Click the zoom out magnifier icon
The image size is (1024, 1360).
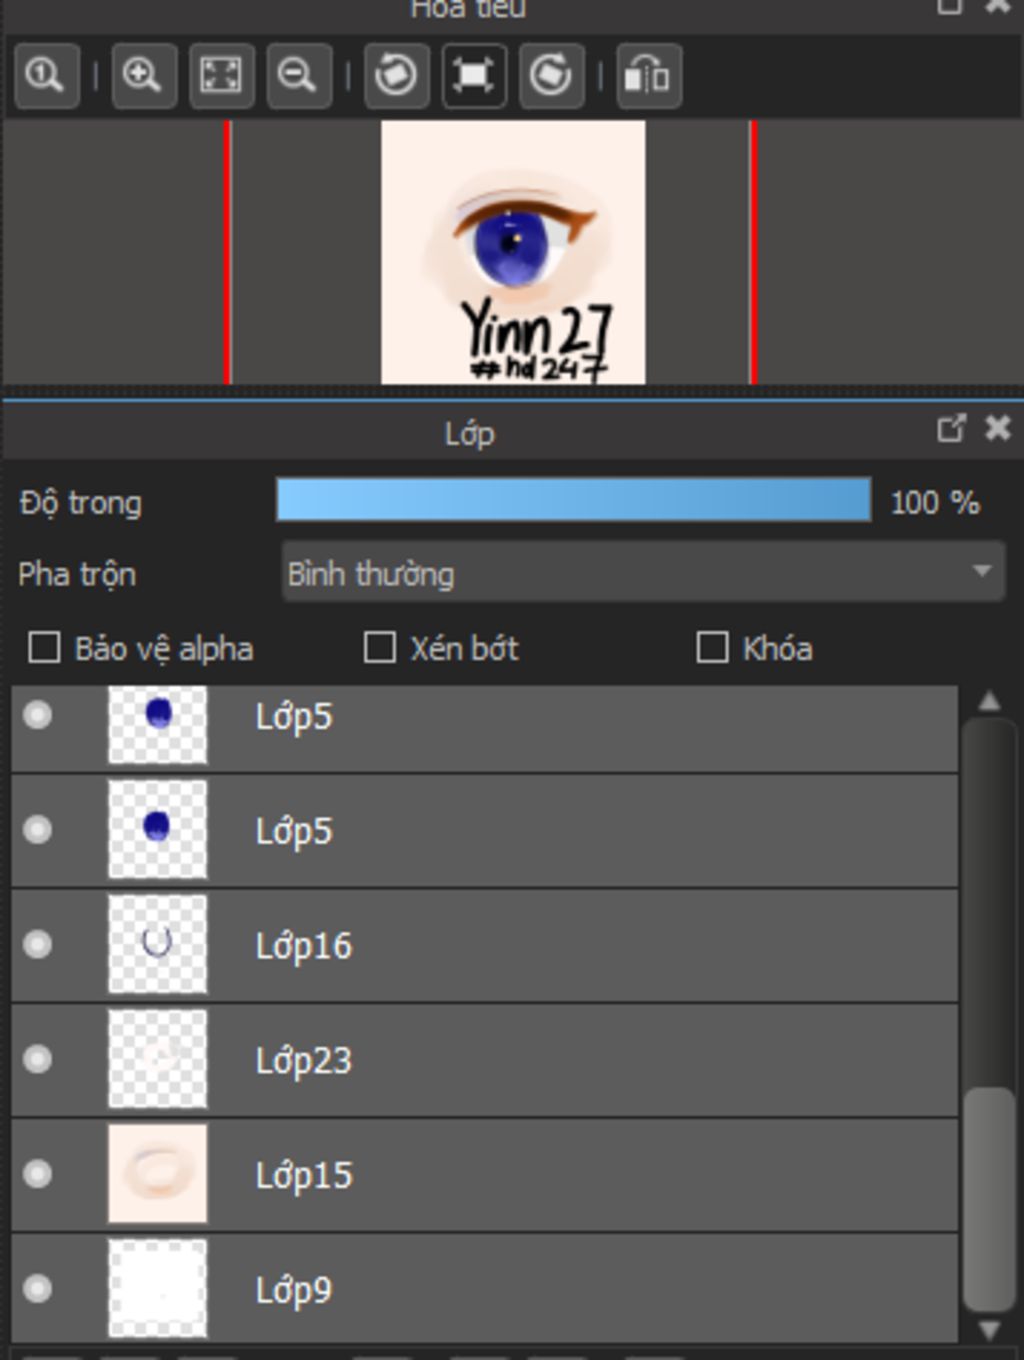coord(298,76)
